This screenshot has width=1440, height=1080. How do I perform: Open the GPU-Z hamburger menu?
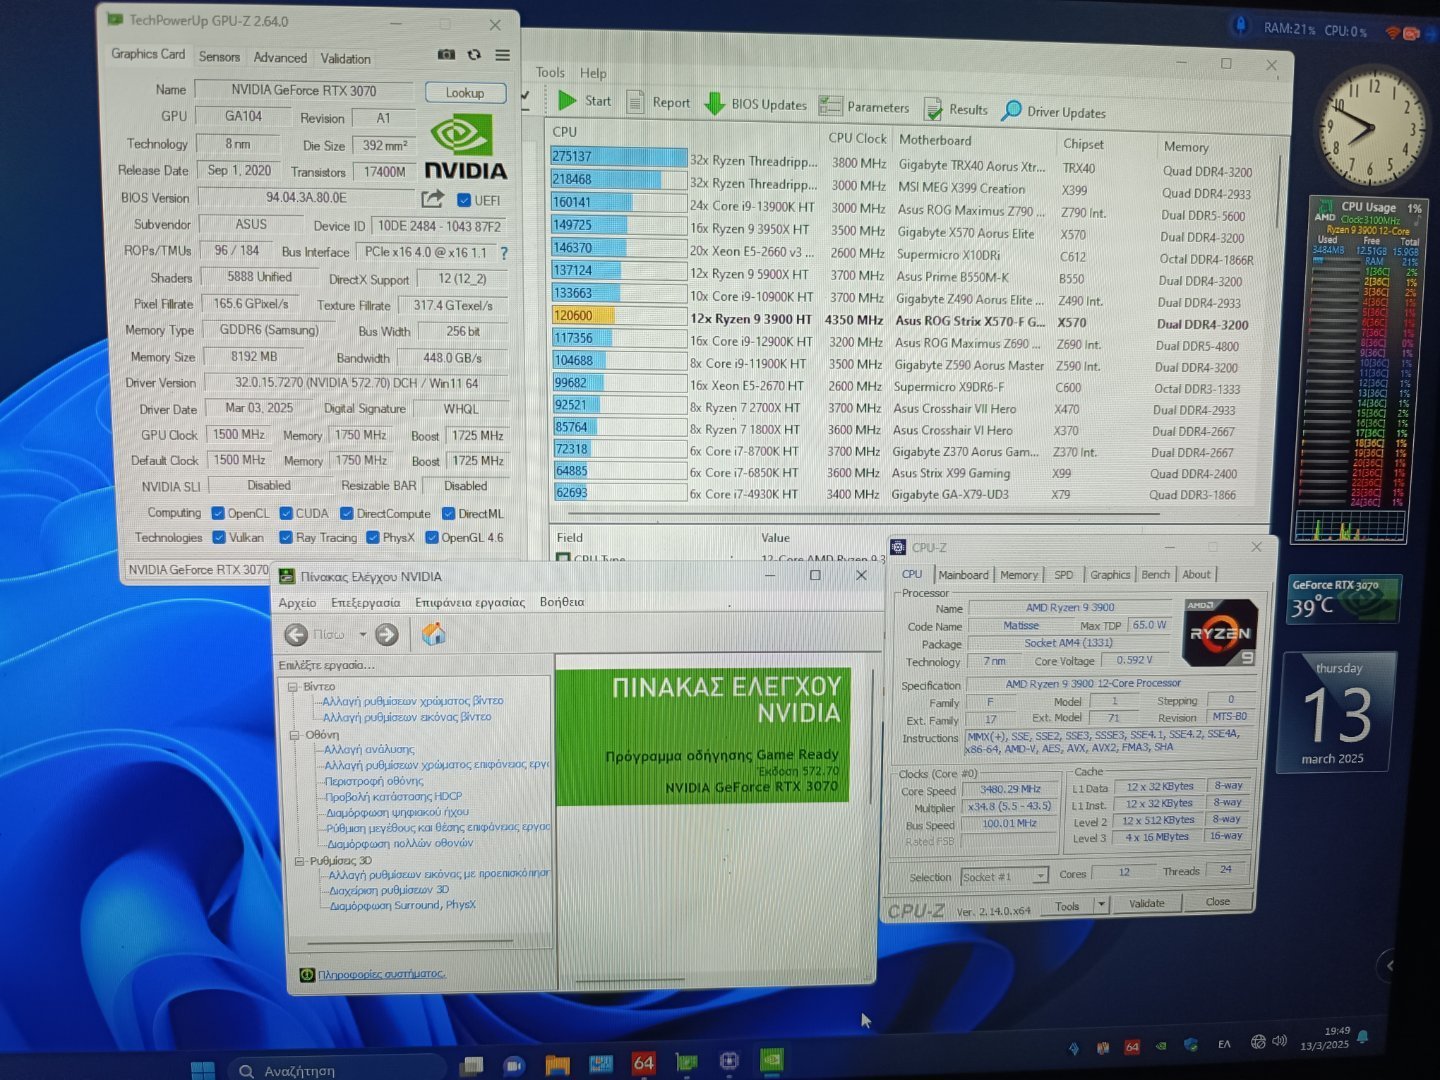(x=502, y=55)
